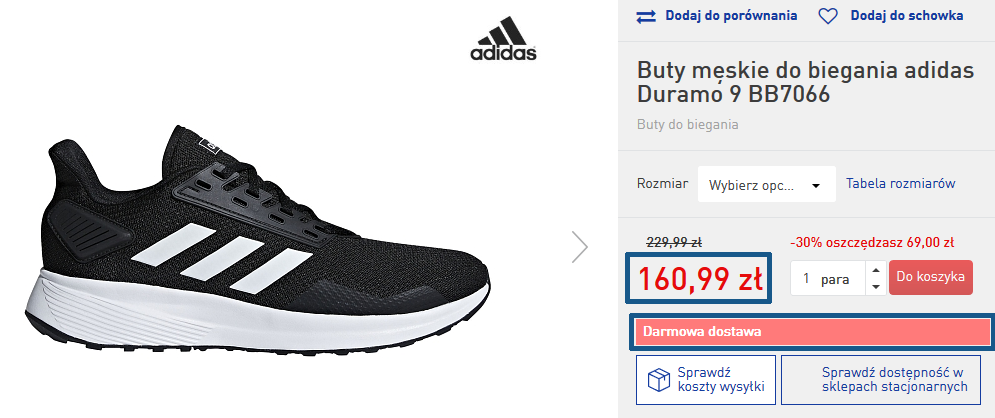995x418 pixels.
Task: Click the Darmowa dostawa banner
Action: coord(812,332)
